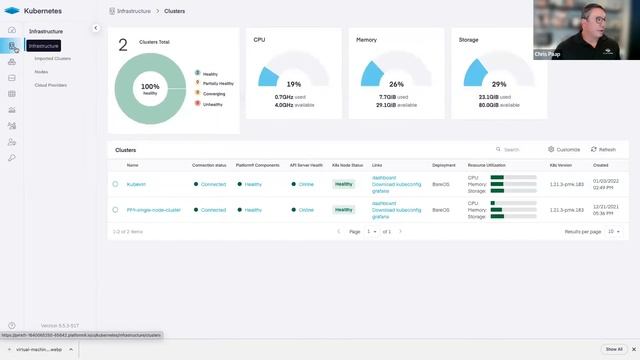Click PF9-single-node-cluster's Storage utilization bar

pos(513,216)
